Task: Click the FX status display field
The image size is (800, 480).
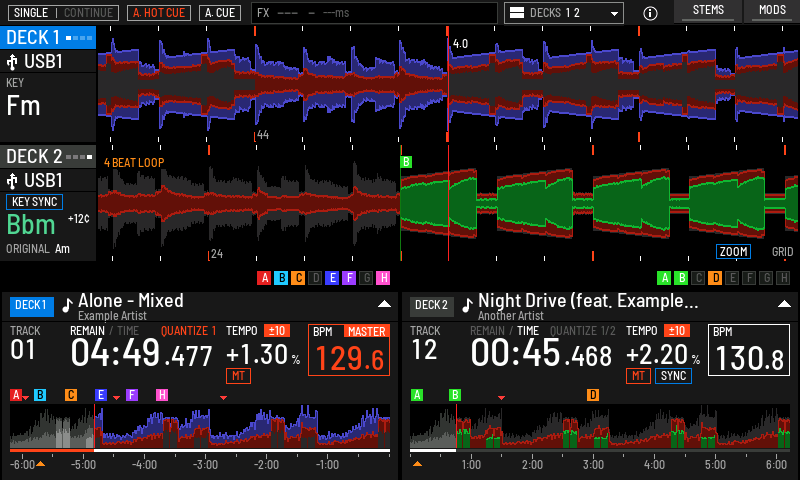Action: point(374,13)
